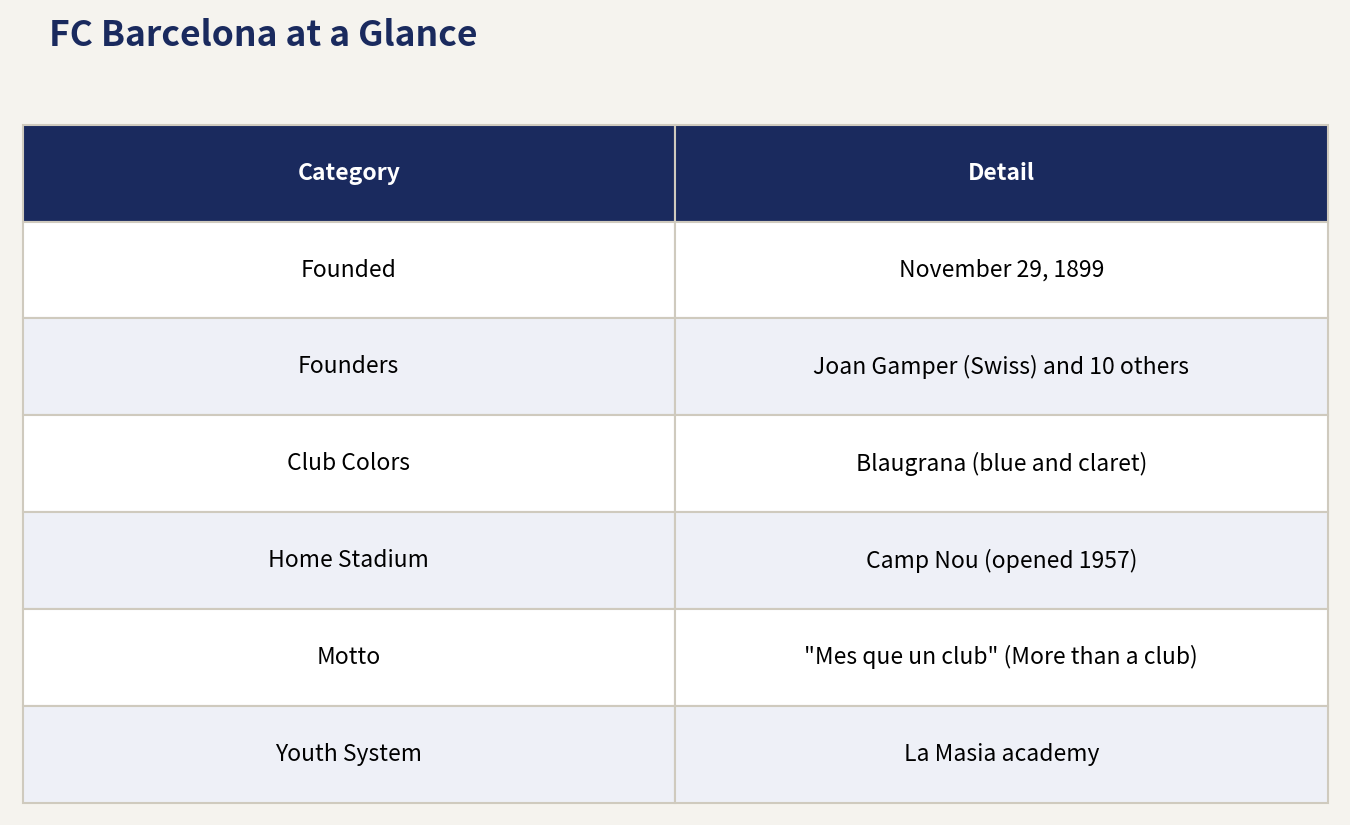Click the word Barcelona in title
Screen dimensions: 1350x825
click(189, 33)
